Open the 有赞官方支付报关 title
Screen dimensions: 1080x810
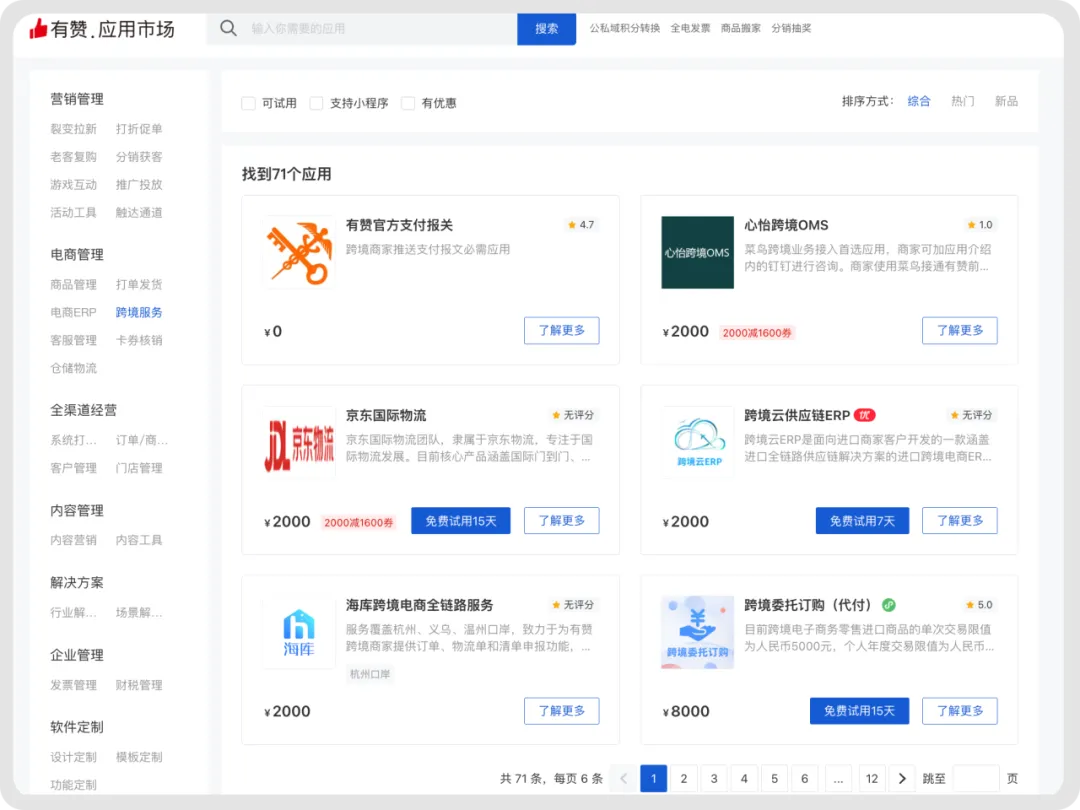click(x=399, y=225)
